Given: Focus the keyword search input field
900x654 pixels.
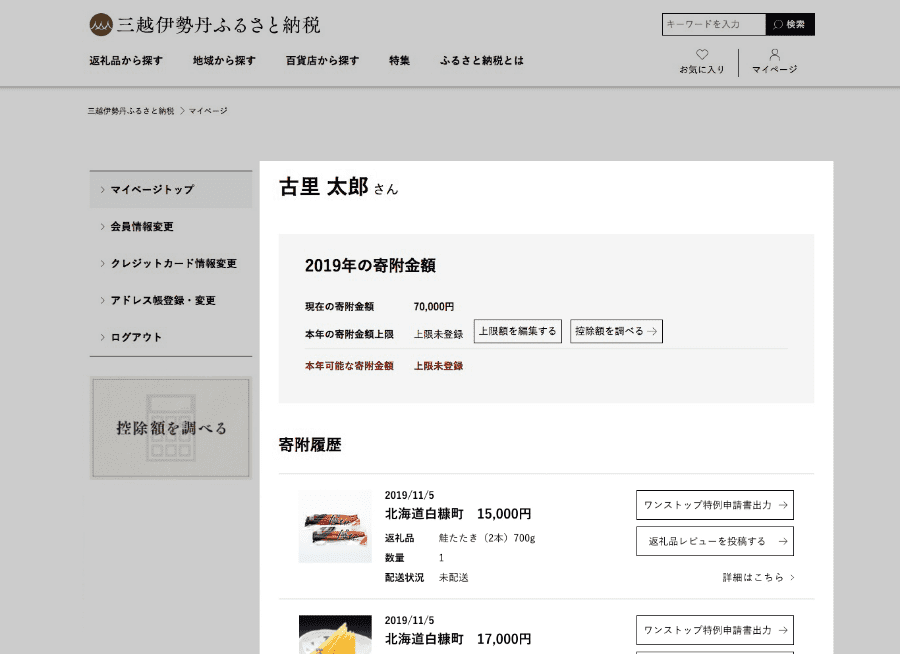Looking at the screenshot, I should [x=713, y=25].
